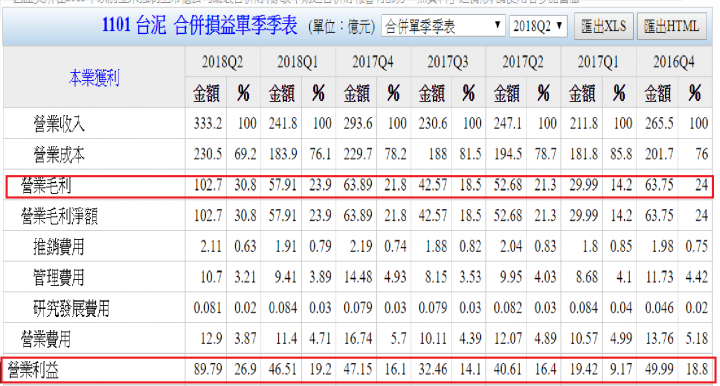Click the 194.5 operating cost value
This screenshot has height=386, width=720.
[x=508, y=154]
